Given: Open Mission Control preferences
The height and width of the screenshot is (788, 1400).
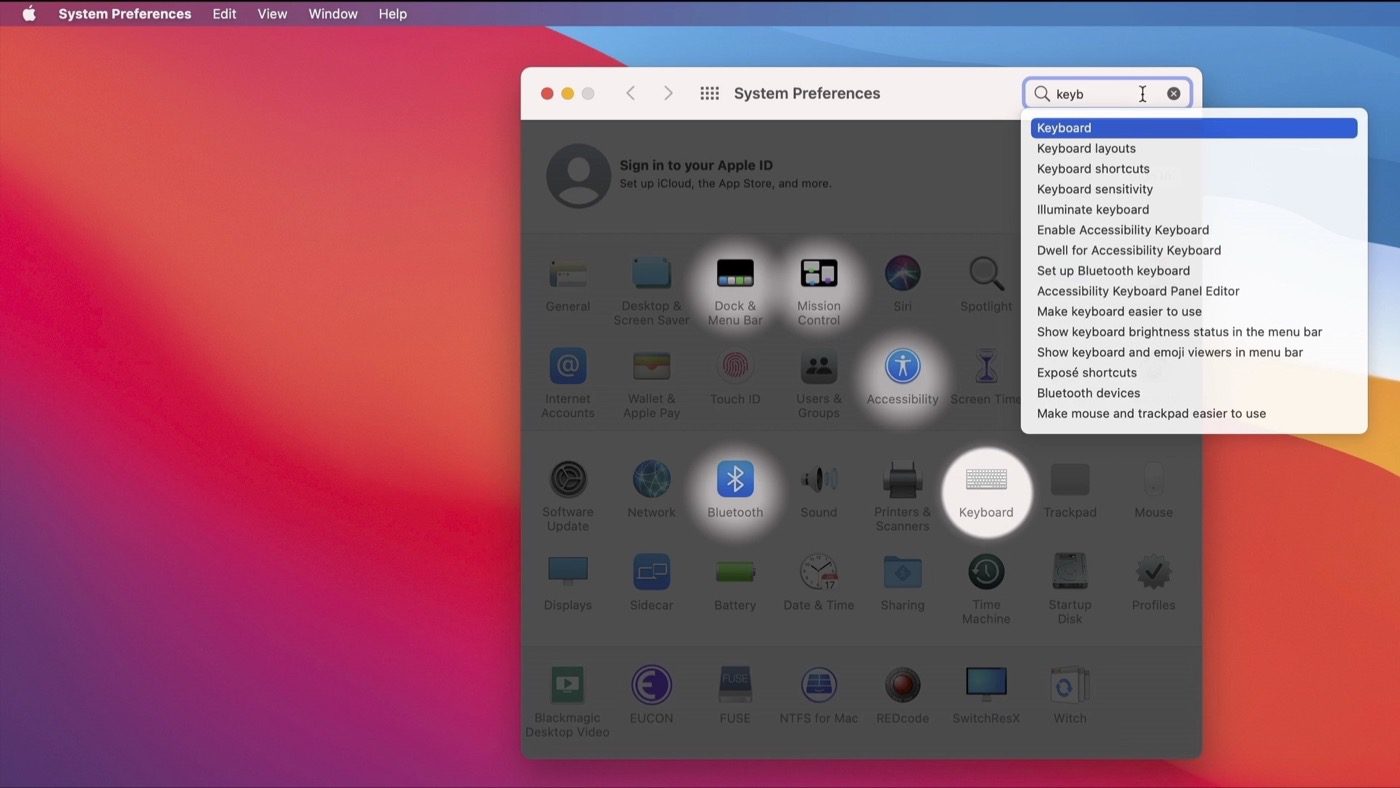Looking at the screenshot, I should pos(818,273).
